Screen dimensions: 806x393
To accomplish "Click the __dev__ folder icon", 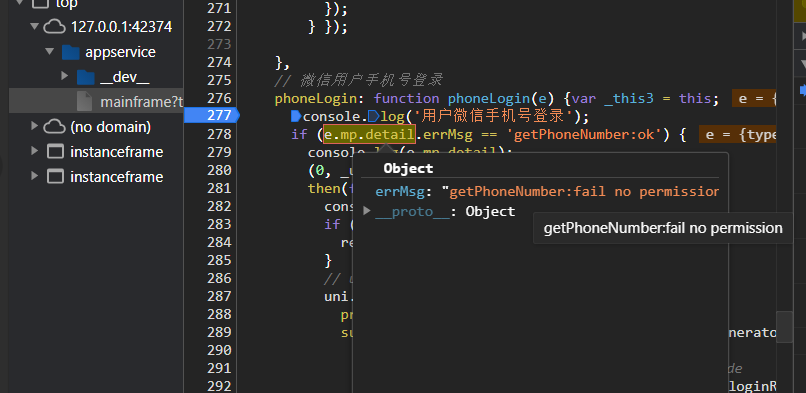I will (86, 77).
